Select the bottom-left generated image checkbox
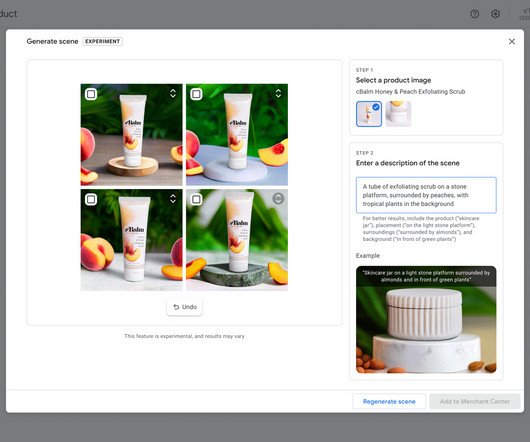 tap(91, 199)
